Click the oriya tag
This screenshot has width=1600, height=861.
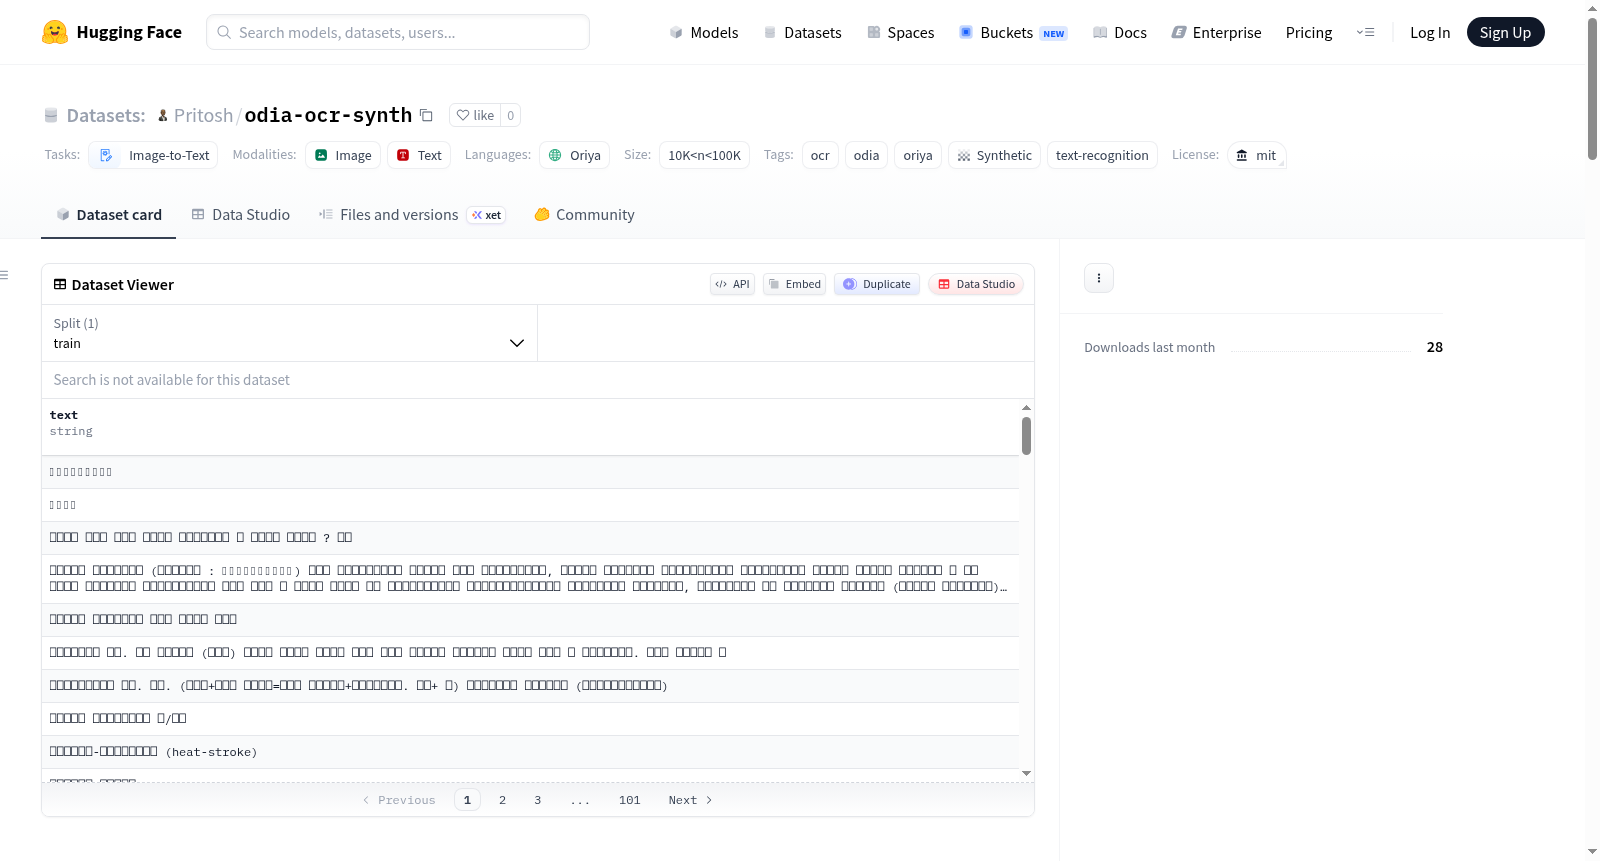click(918, 155)
